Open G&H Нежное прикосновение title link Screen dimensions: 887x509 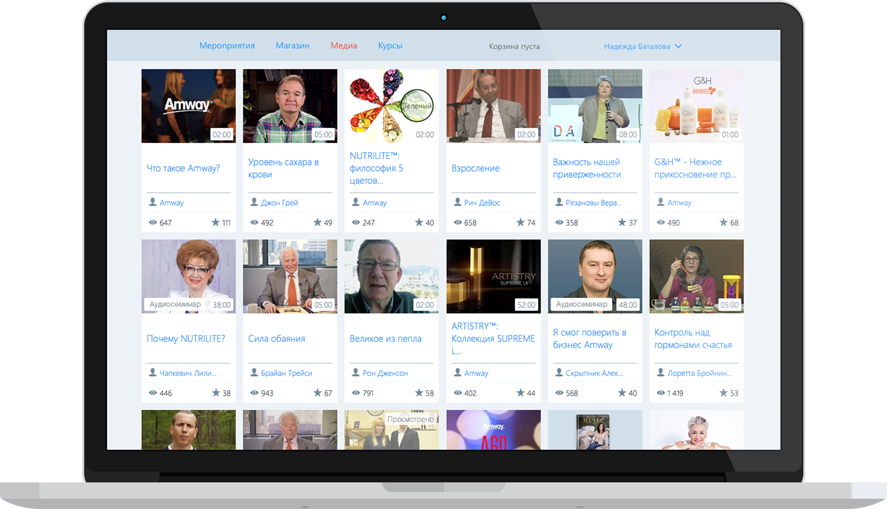click(x=695, y=169)
